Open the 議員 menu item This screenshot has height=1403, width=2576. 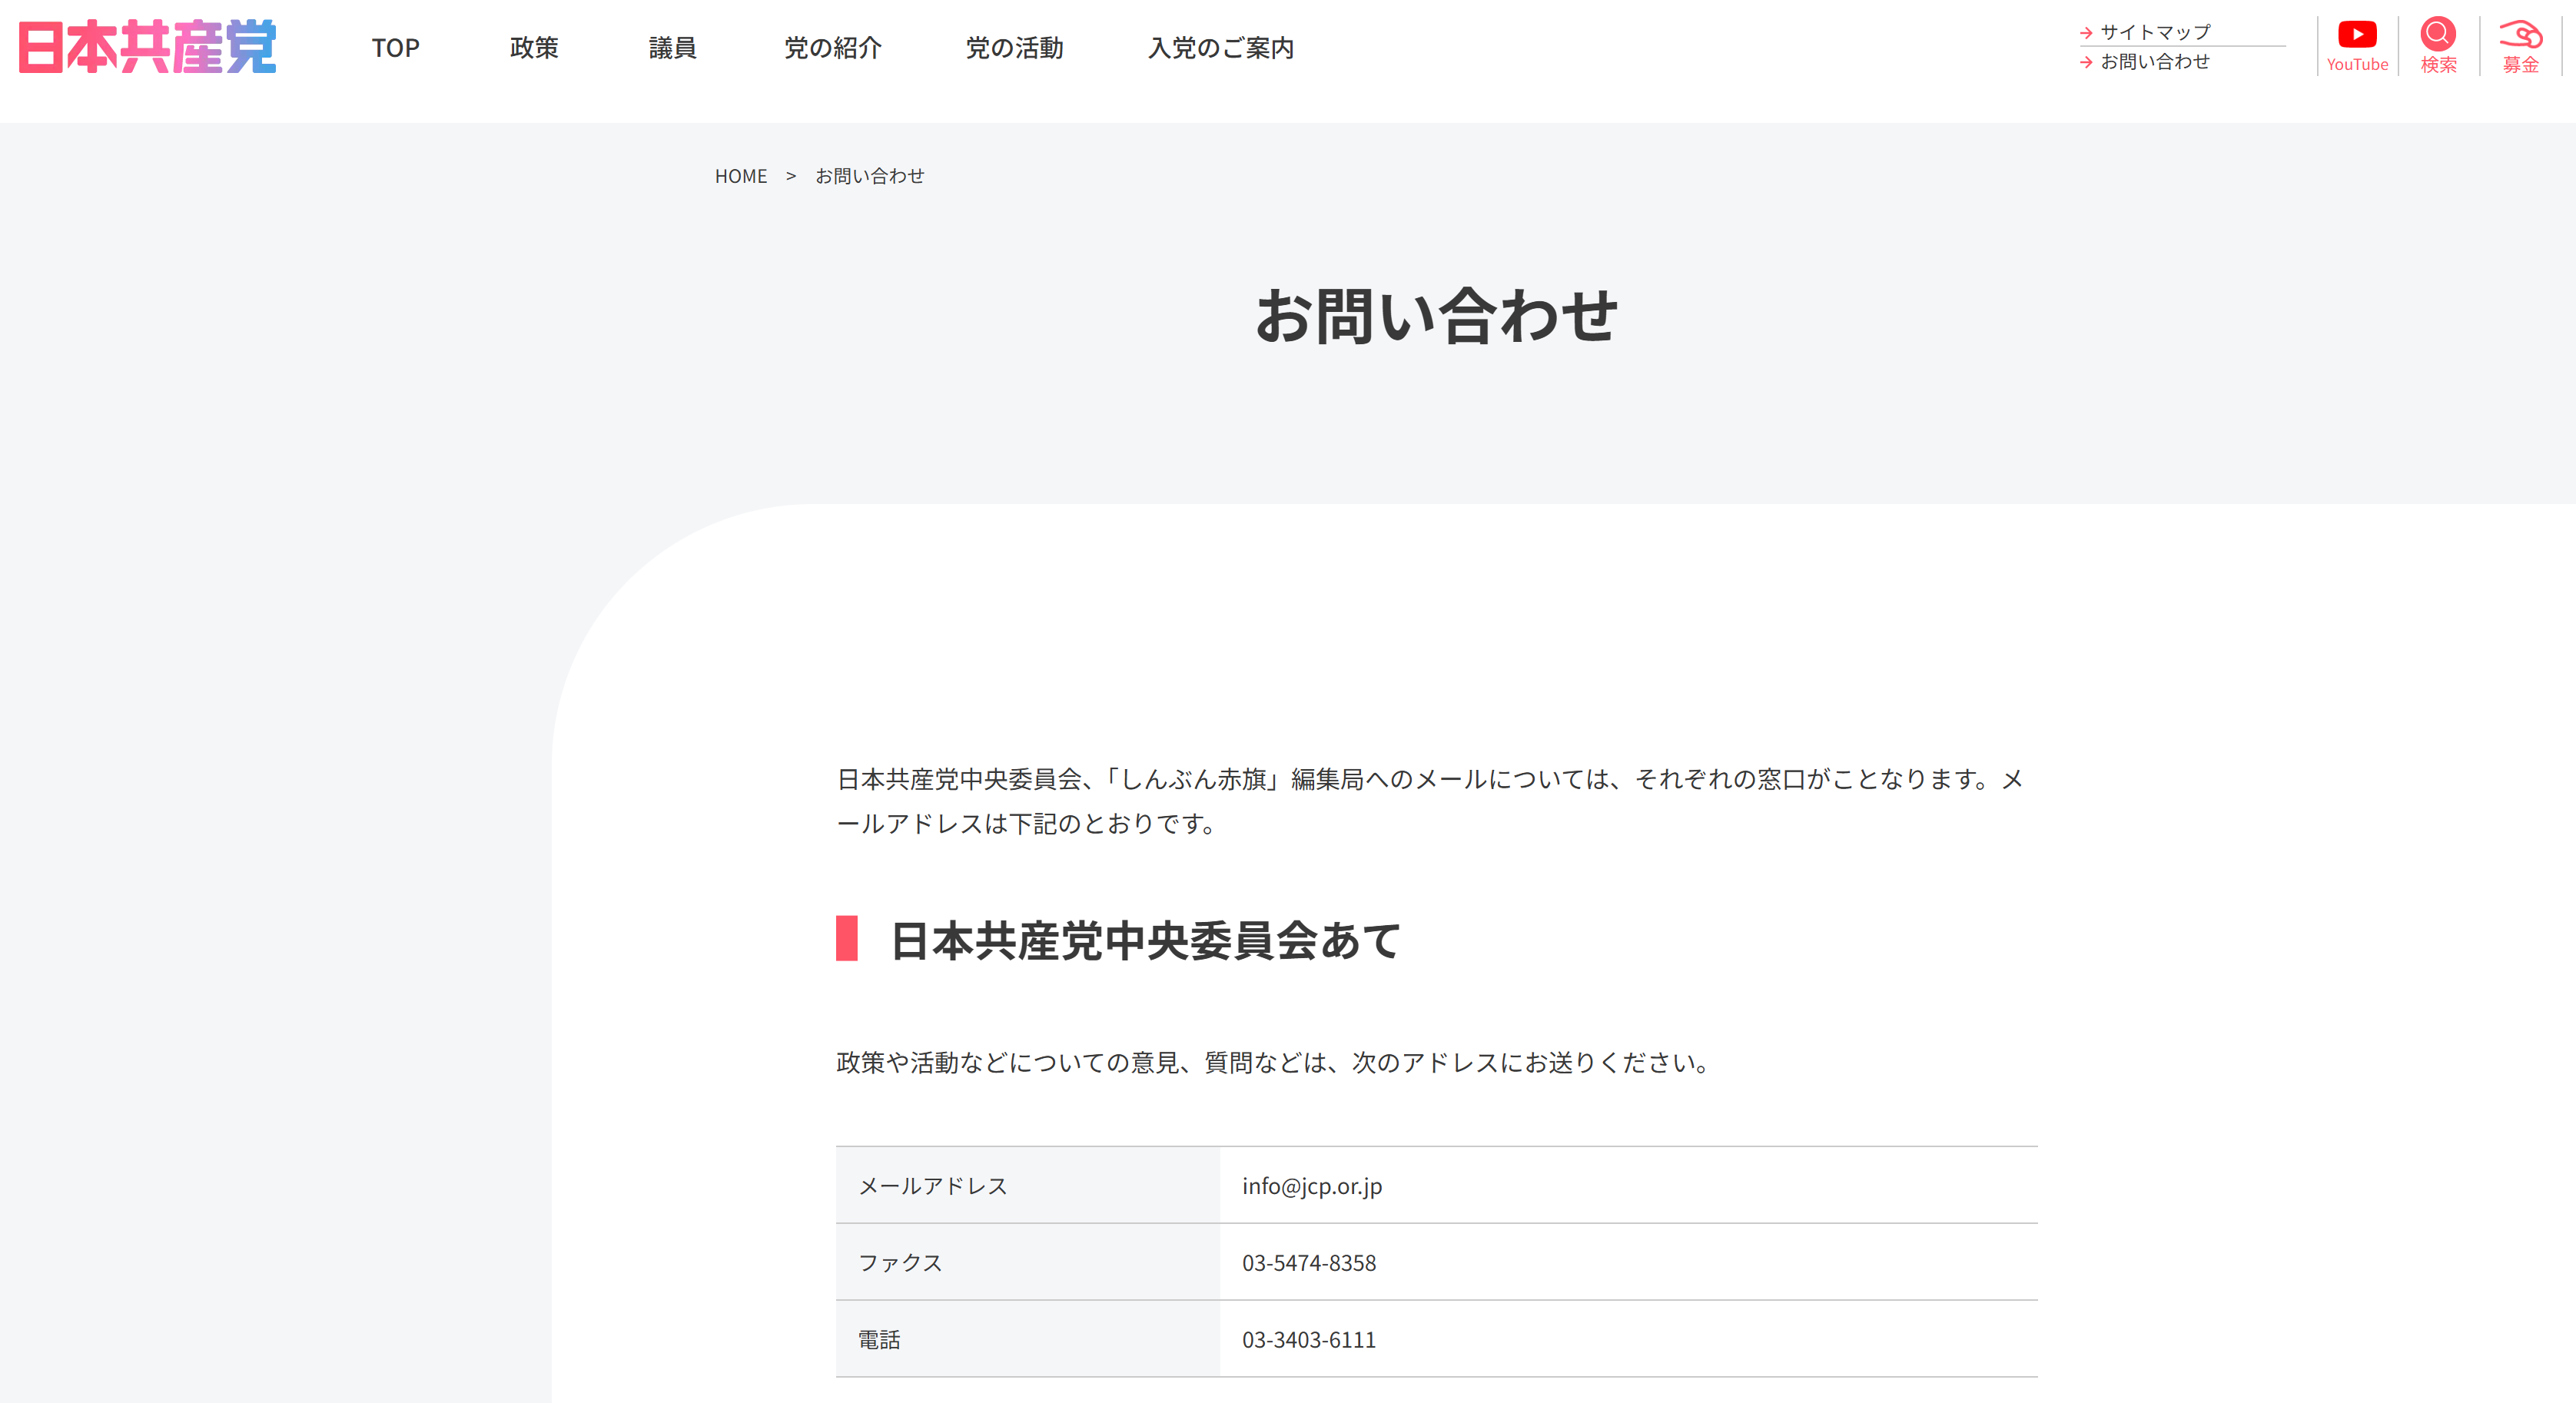pyautogui.click(x=672, y=48)
